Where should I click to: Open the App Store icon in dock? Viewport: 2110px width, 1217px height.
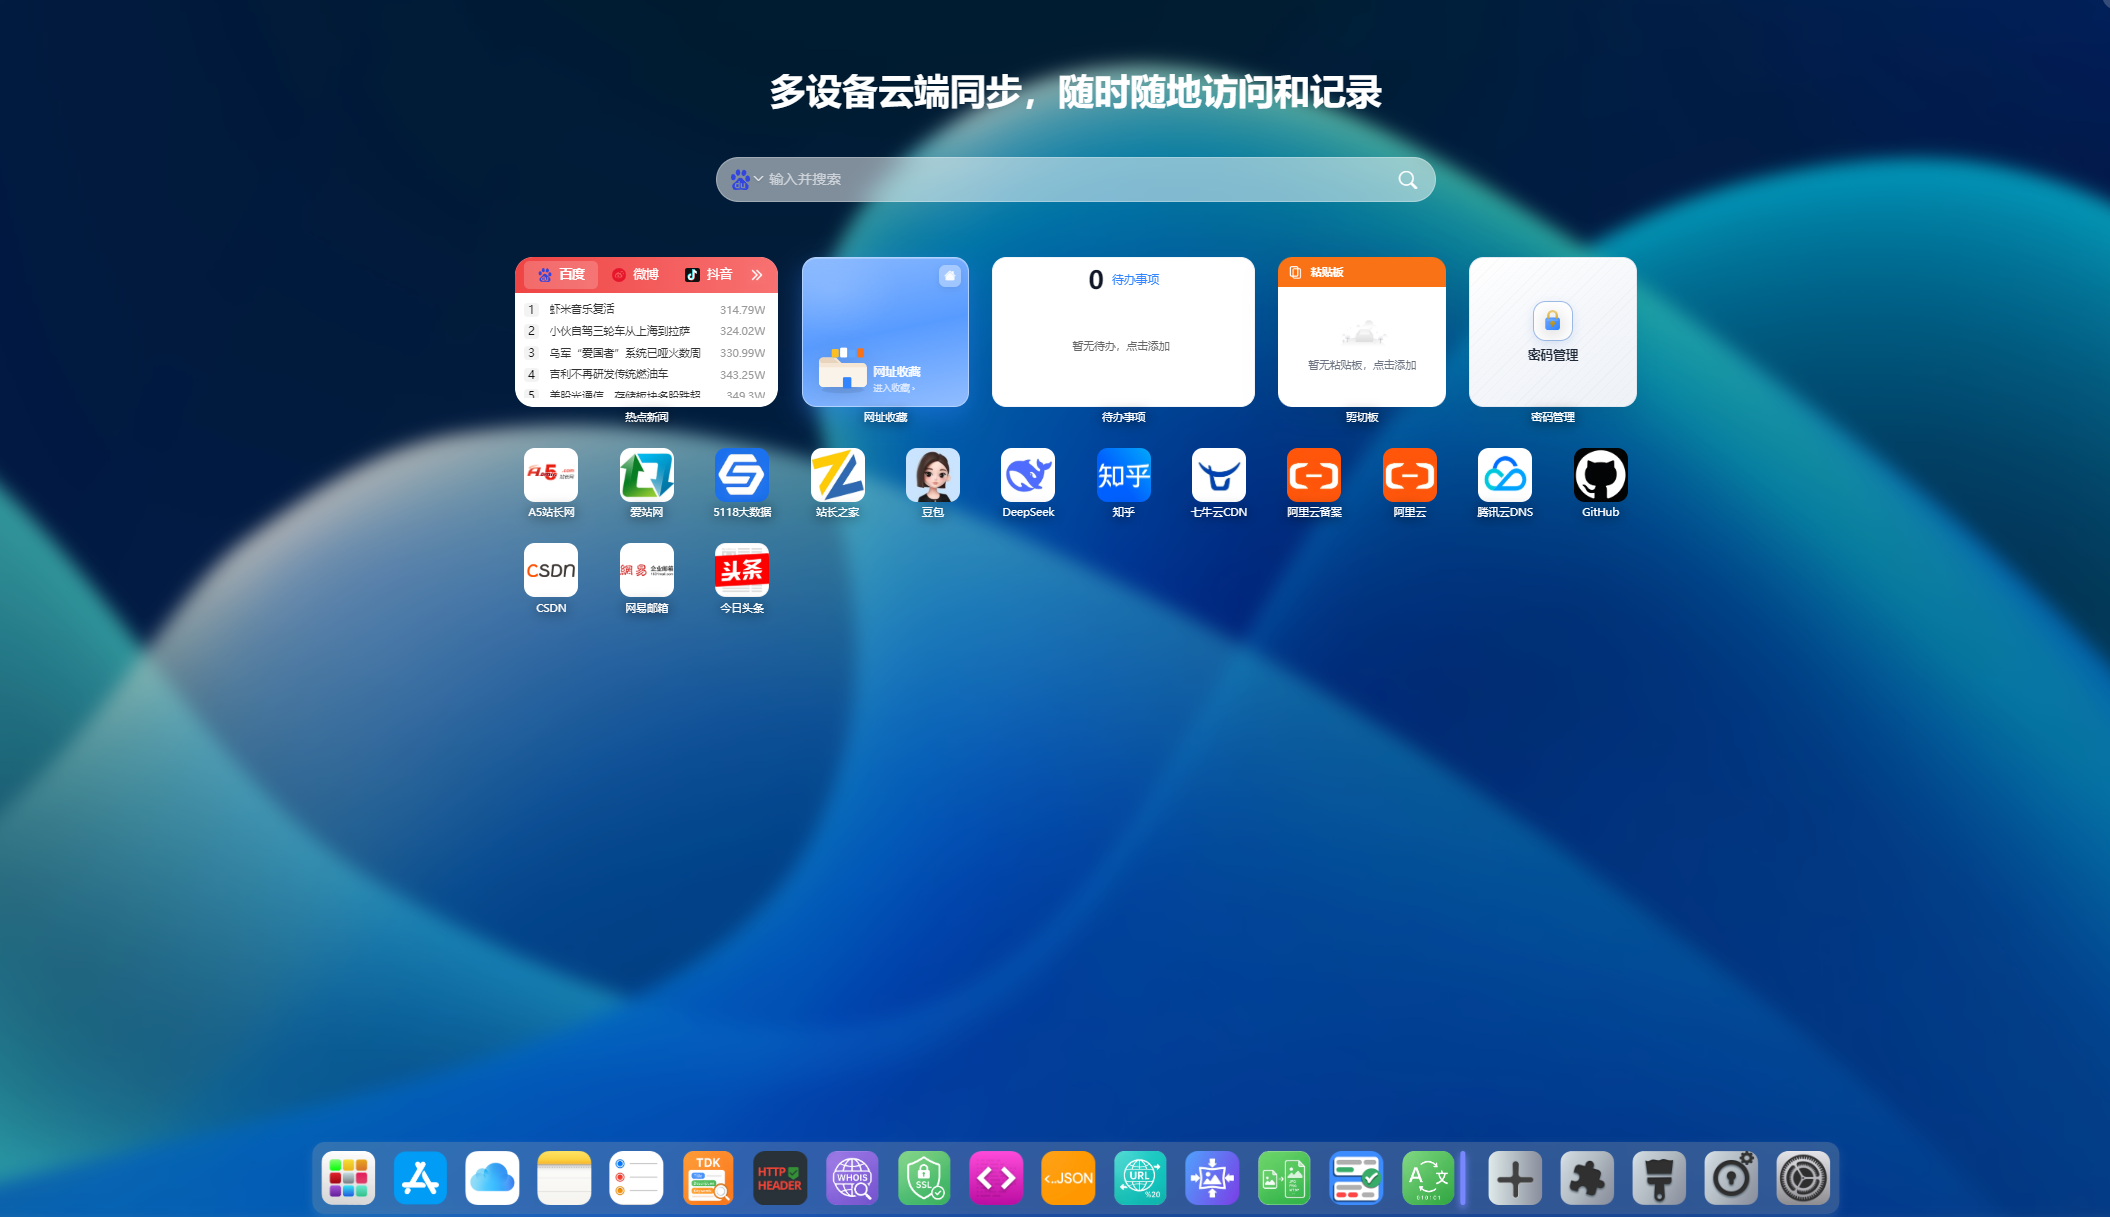click(421, 1178)
